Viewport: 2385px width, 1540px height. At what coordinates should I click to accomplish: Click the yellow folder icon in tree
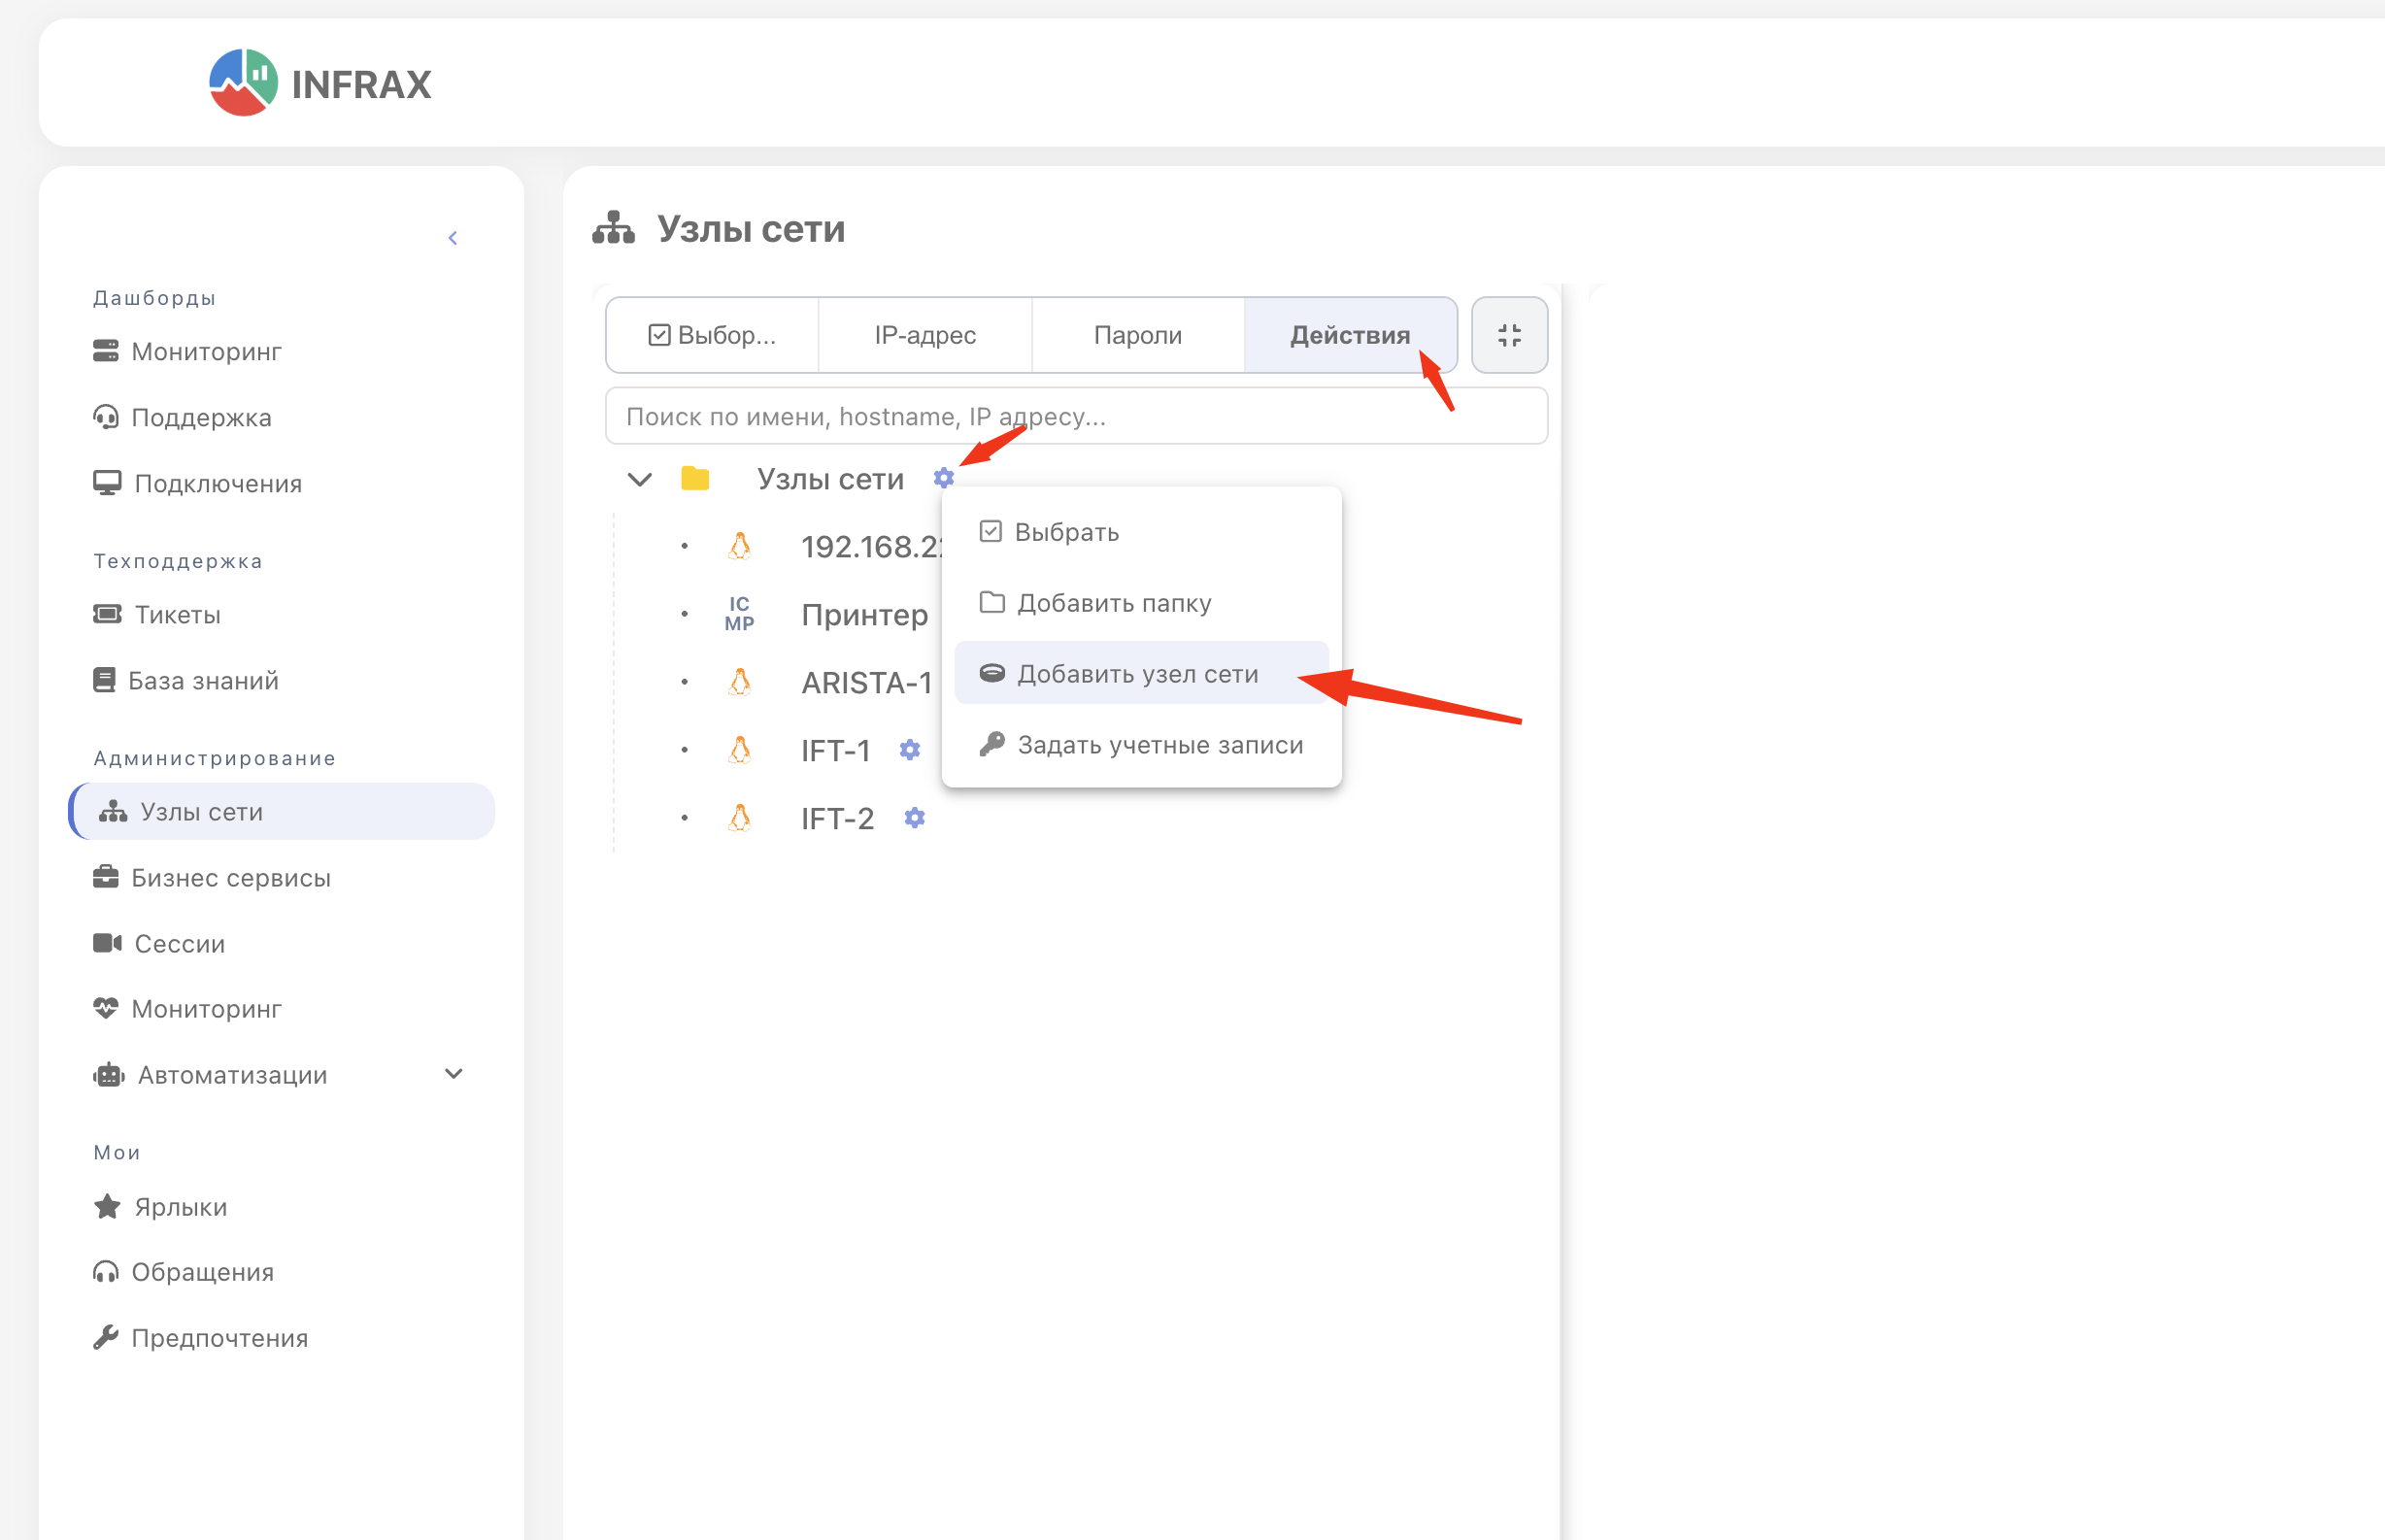[x=695, y=479]
